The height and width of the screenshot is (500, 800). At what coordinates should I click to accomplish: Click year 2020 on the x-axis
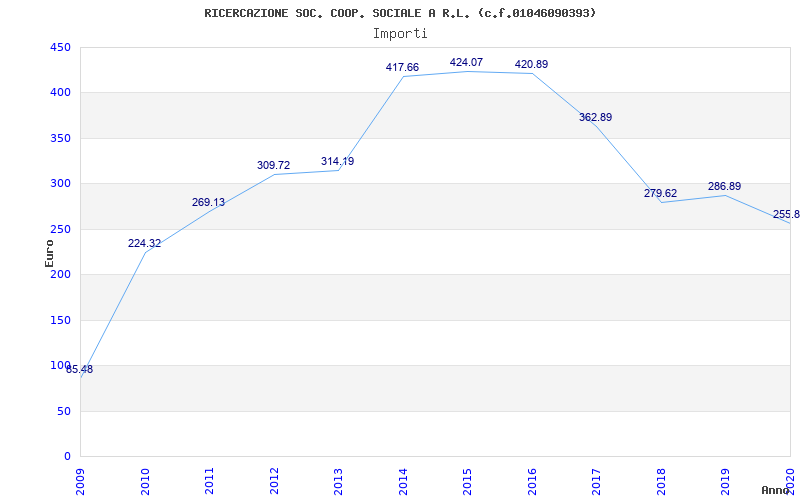tap(790, 481)
